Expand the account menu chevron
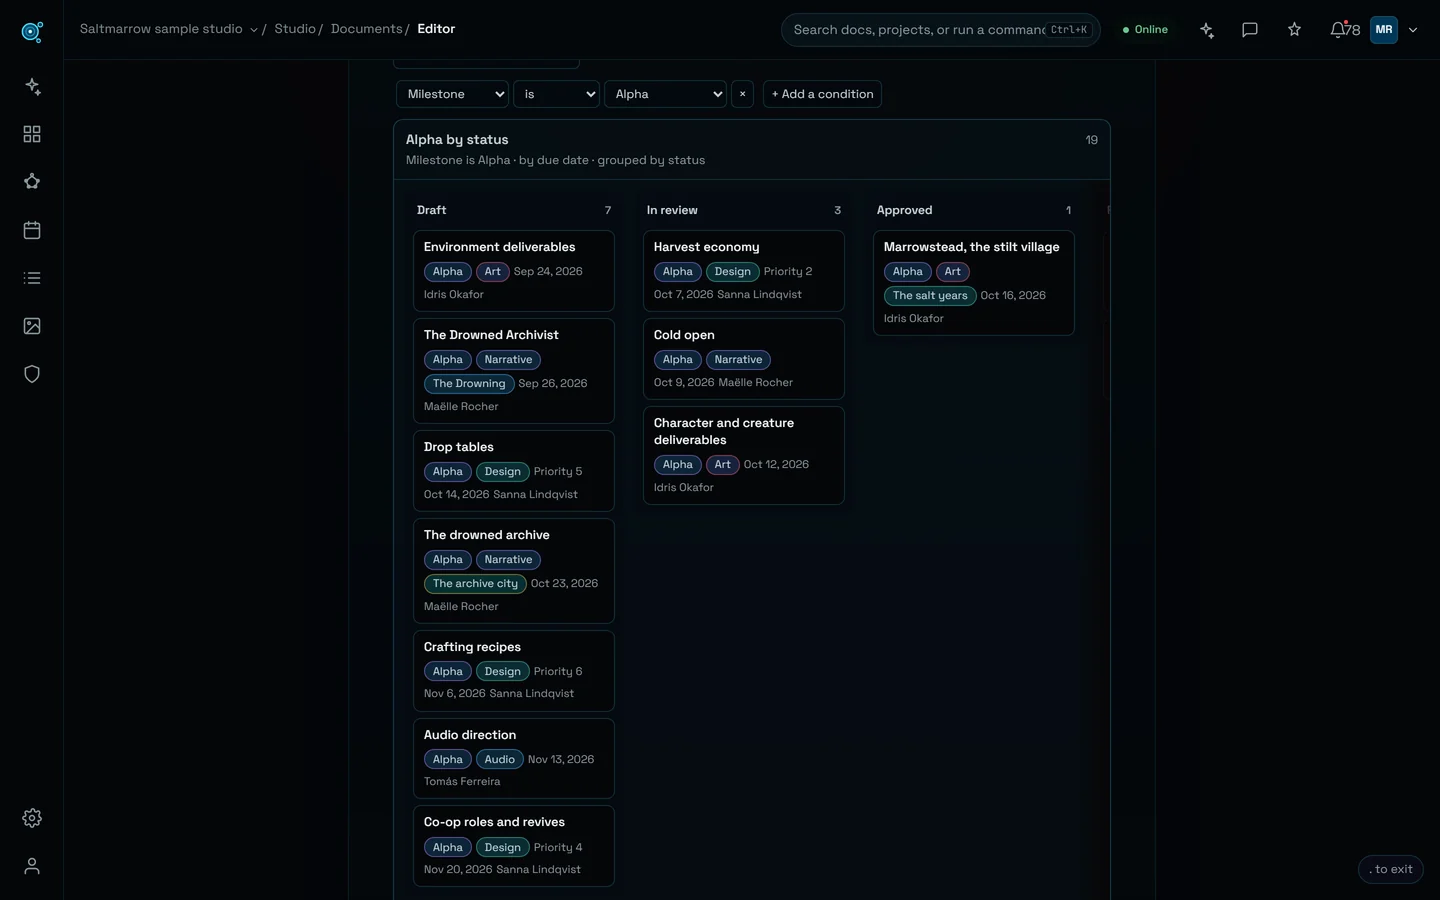1440x900 pixels. click(x=1413, y=30)
